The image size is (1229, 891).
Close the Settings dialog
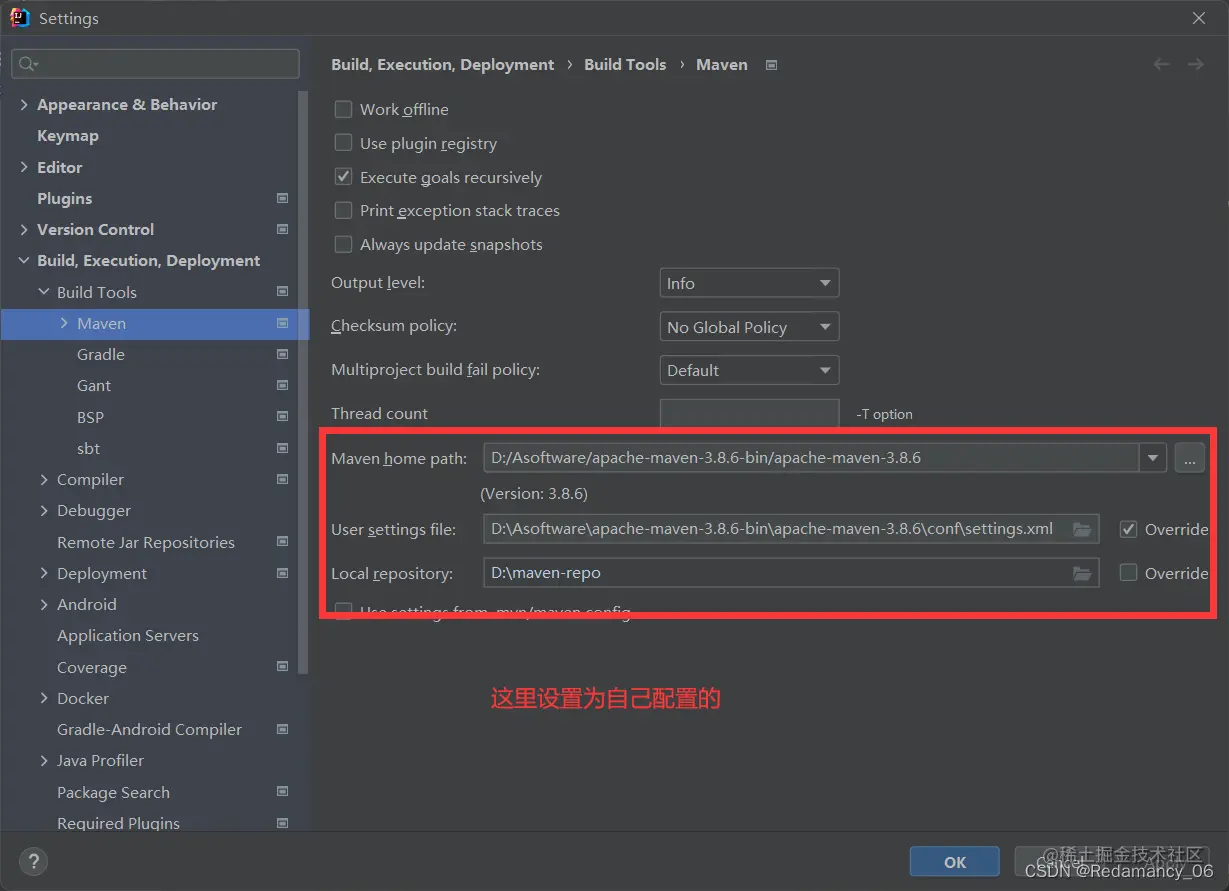point(1199,18)
